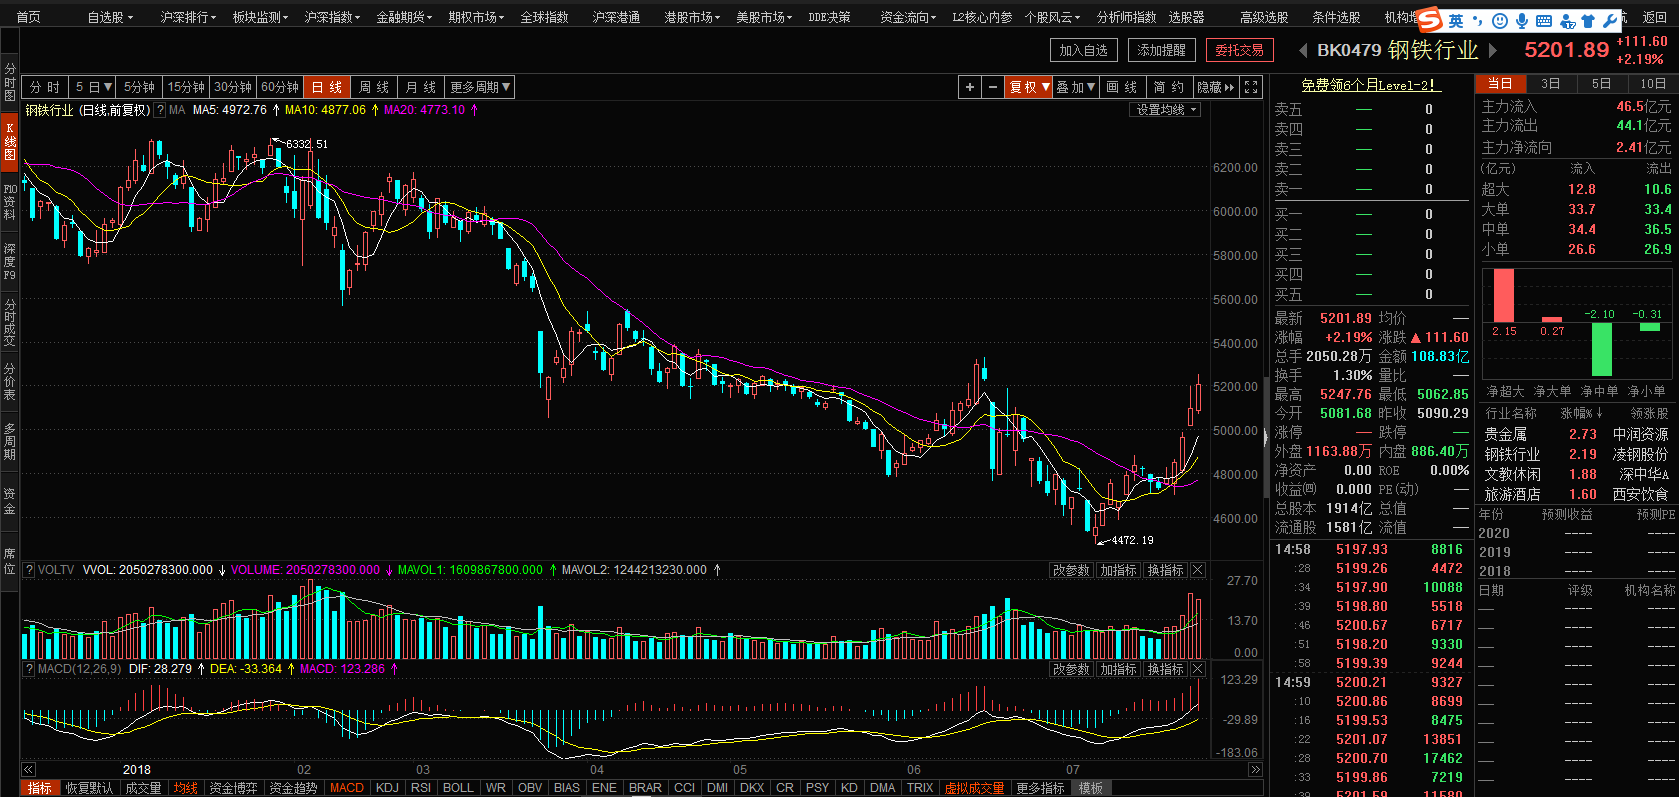Screen dimensions: 1679x797
Task: Zoom in the K-line chart with plus button
Action: tap(969, 87)
